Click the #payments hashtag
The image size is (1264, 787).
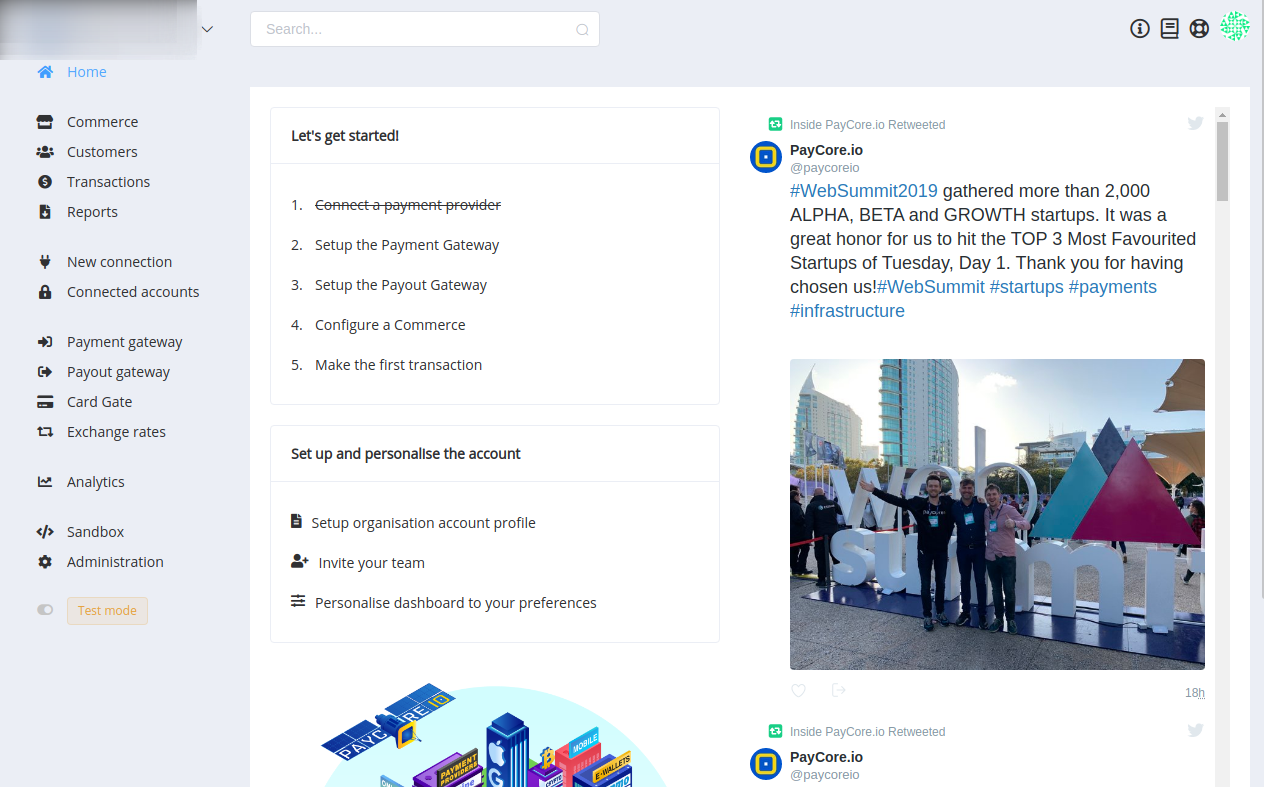(x=1113, y=287)
